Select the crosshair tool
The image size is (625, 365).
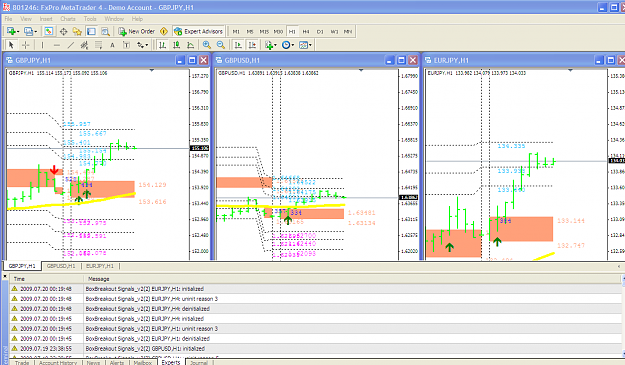tap(26, 45)
